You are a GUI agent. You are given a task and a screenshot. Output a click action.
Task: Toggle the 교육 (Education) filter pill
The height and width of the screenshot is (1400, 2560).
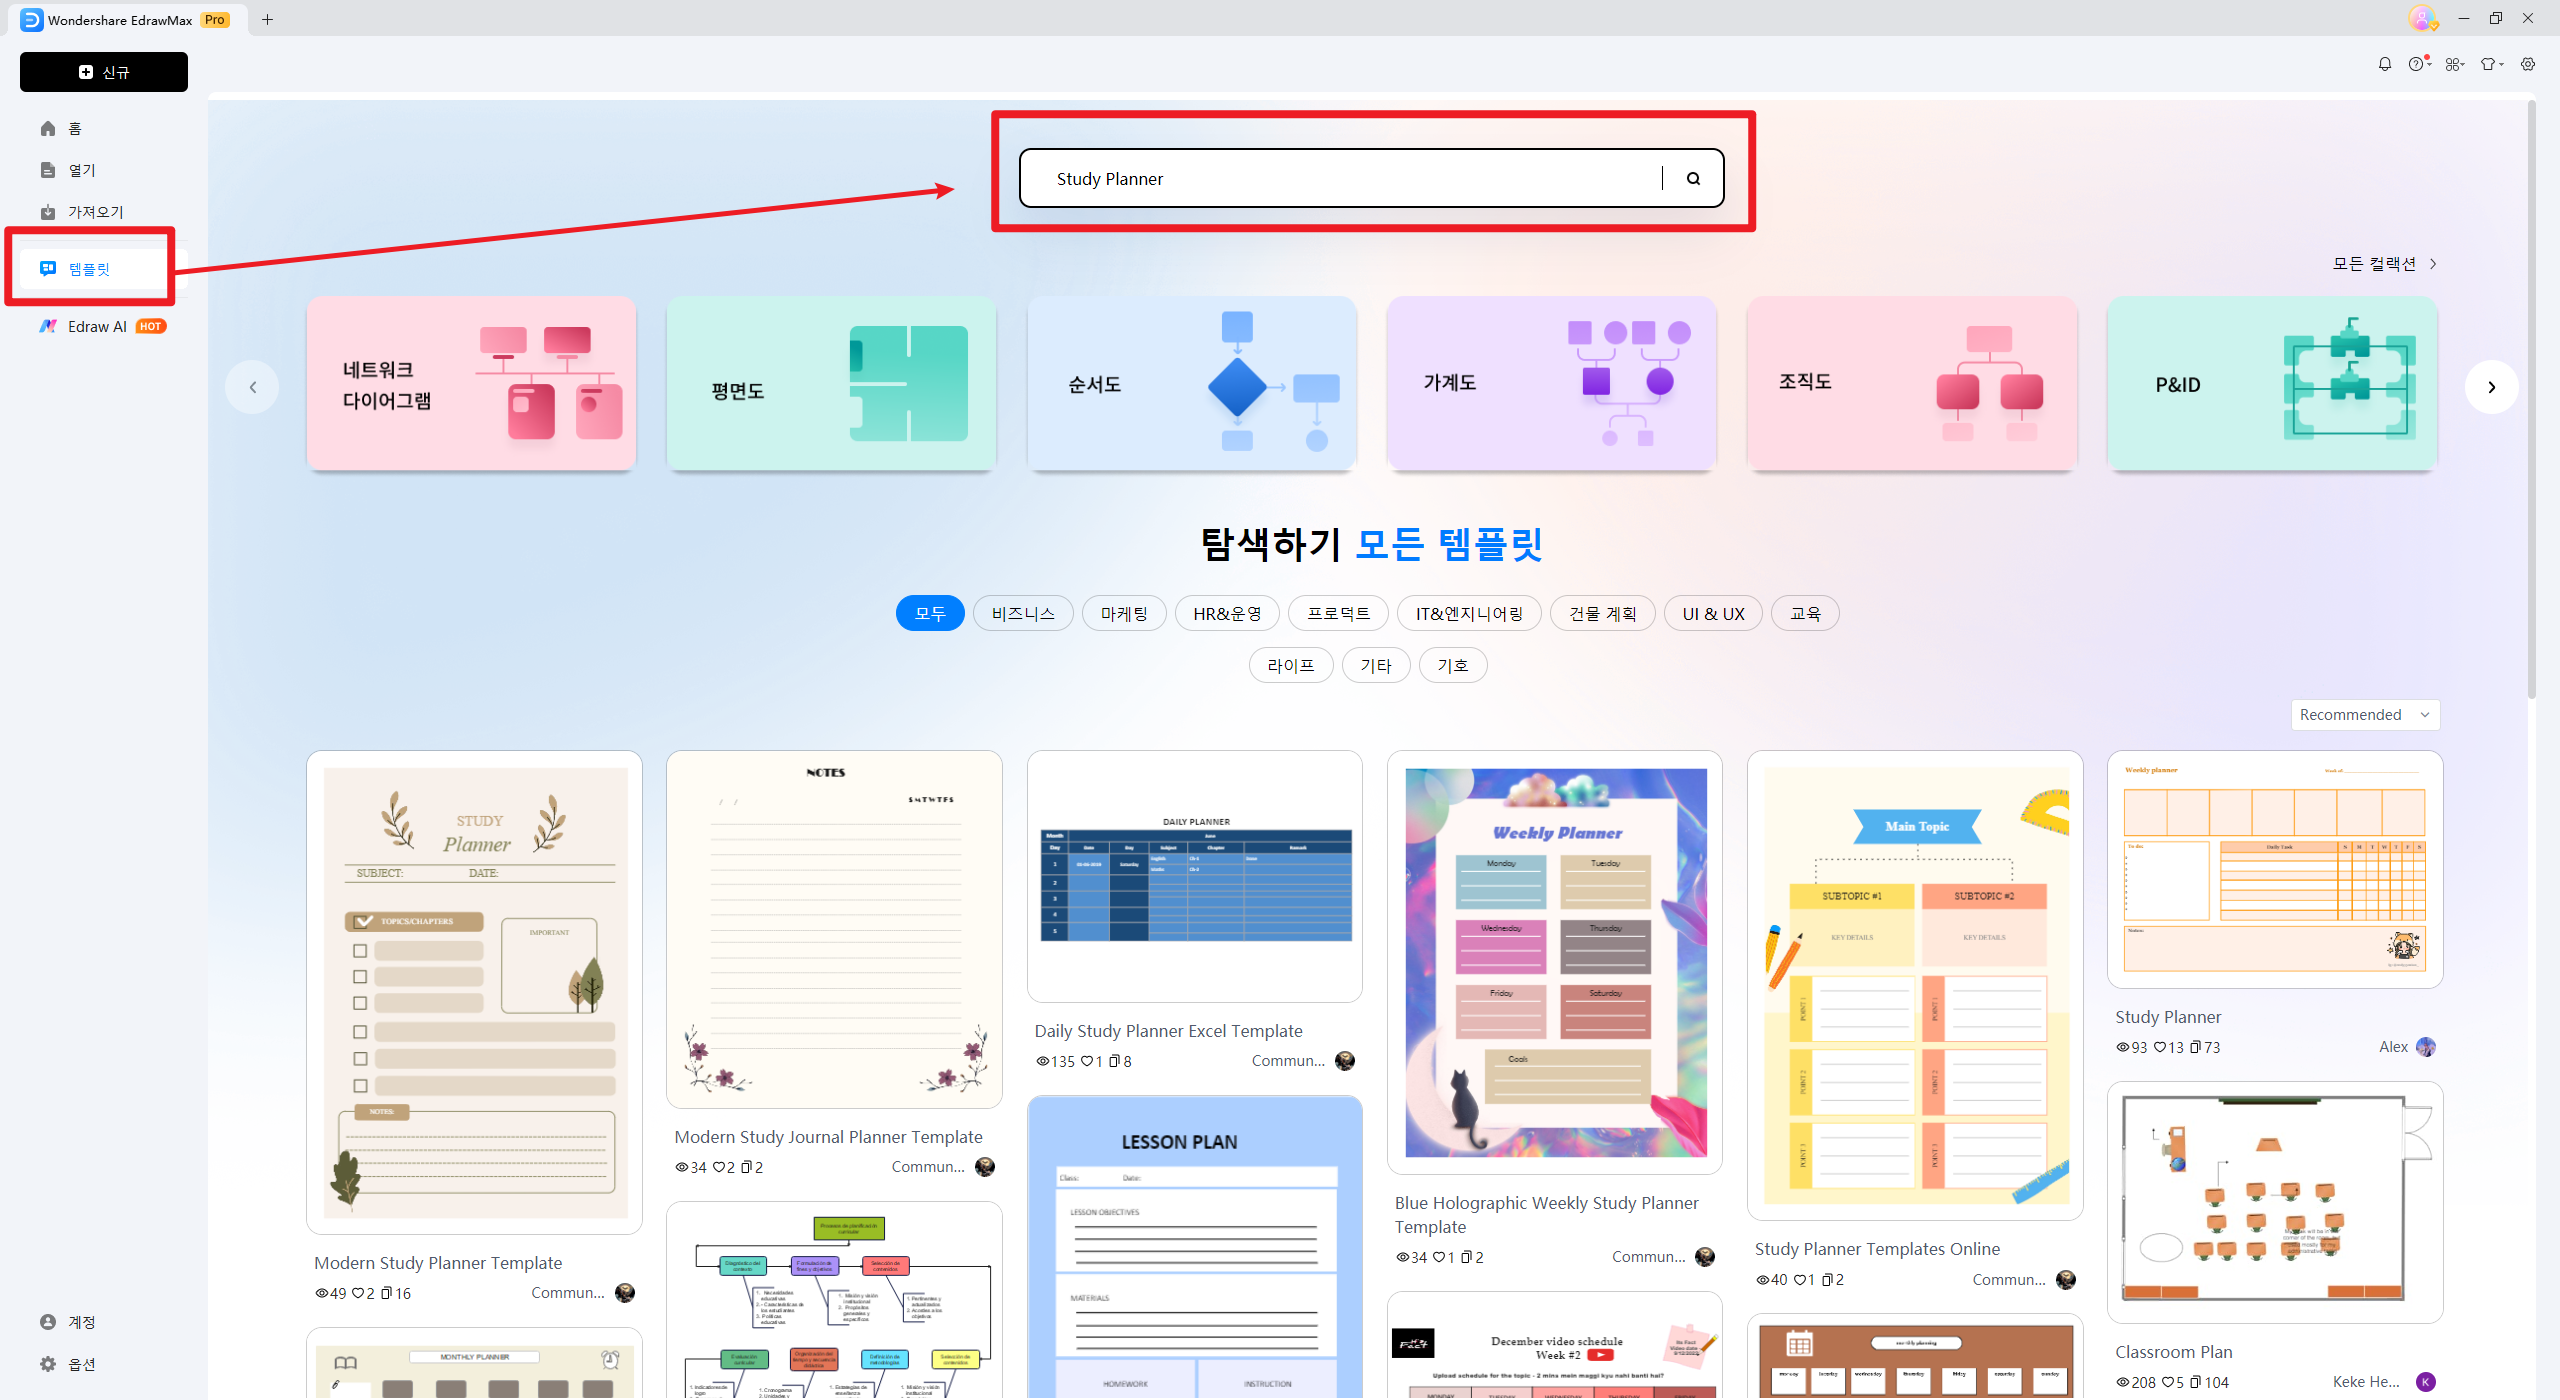coord(1804,613)
